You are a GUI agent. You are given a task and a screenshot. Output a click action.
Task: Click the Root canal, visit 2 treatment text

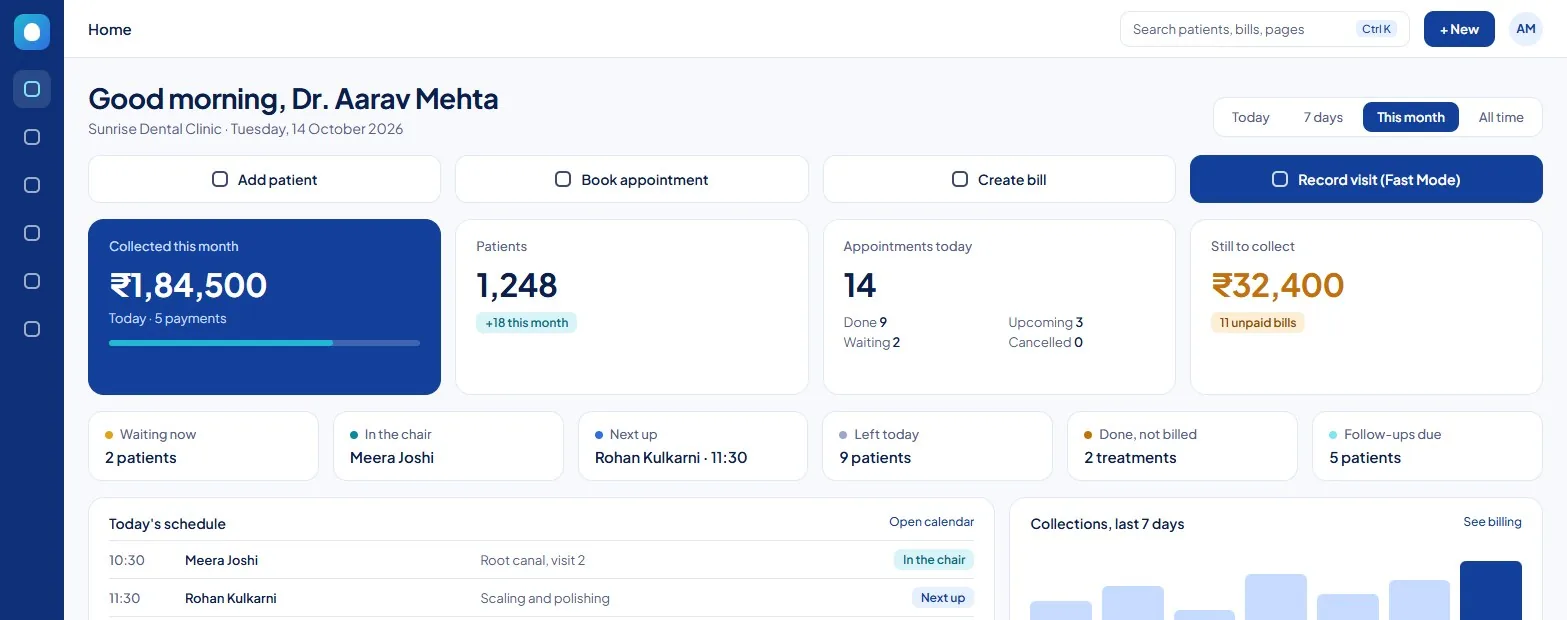[532, 560]
